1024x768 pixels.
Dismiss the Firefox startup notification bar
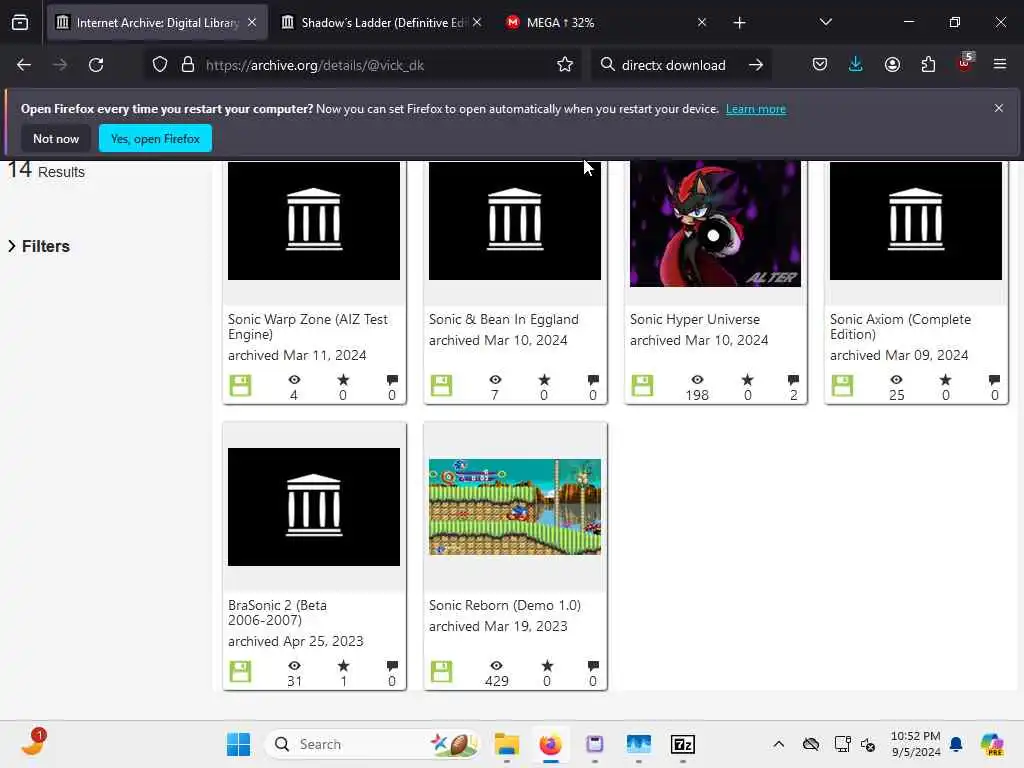click(x=999, y=108)
